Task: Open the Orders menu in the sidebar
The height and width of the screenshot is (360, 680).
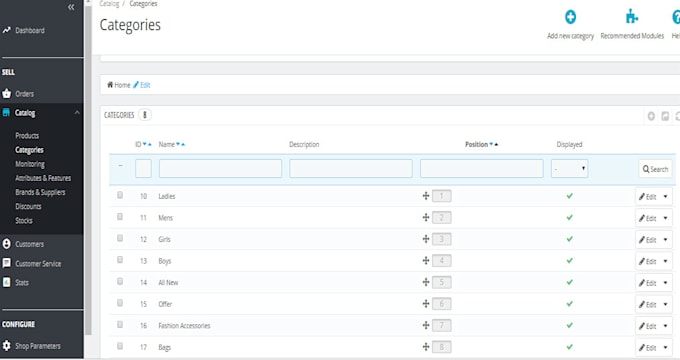Action: 24,94
